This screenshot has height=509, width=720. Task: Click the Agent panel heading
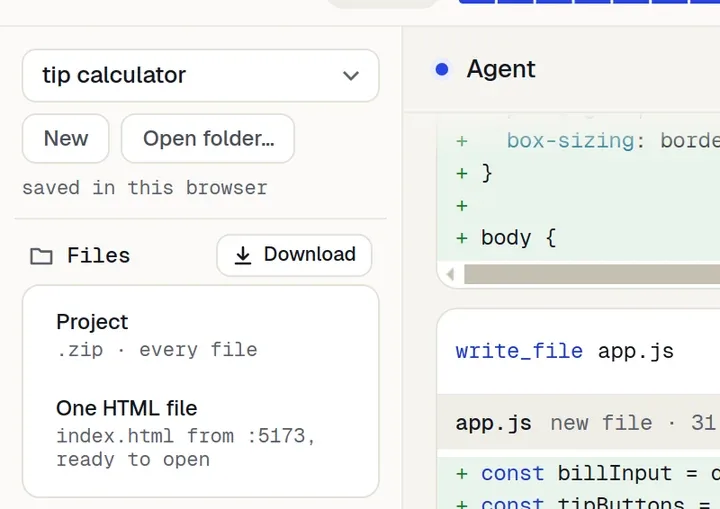click(501, 69)
